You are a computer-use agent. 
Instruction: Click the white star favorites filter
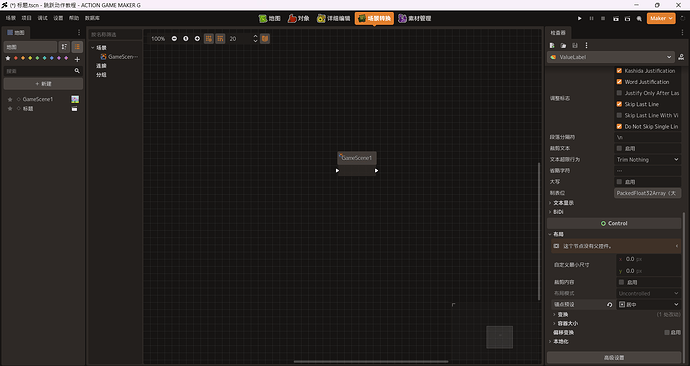click(x=7, y=58)
